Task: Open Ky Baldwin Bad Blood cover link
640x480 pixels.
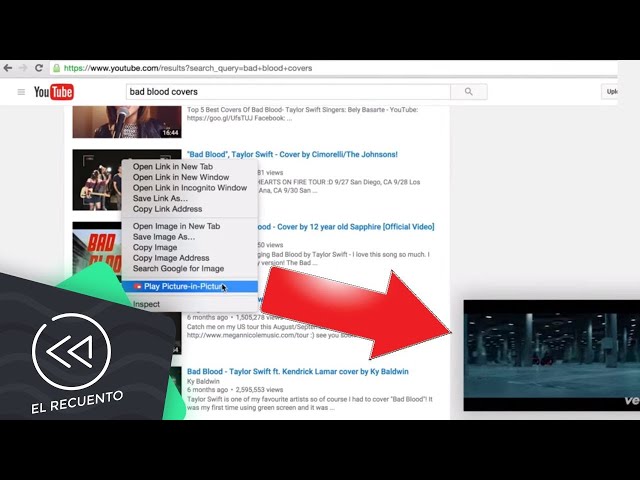Action: pyautogui.click(x=298, y=371)
